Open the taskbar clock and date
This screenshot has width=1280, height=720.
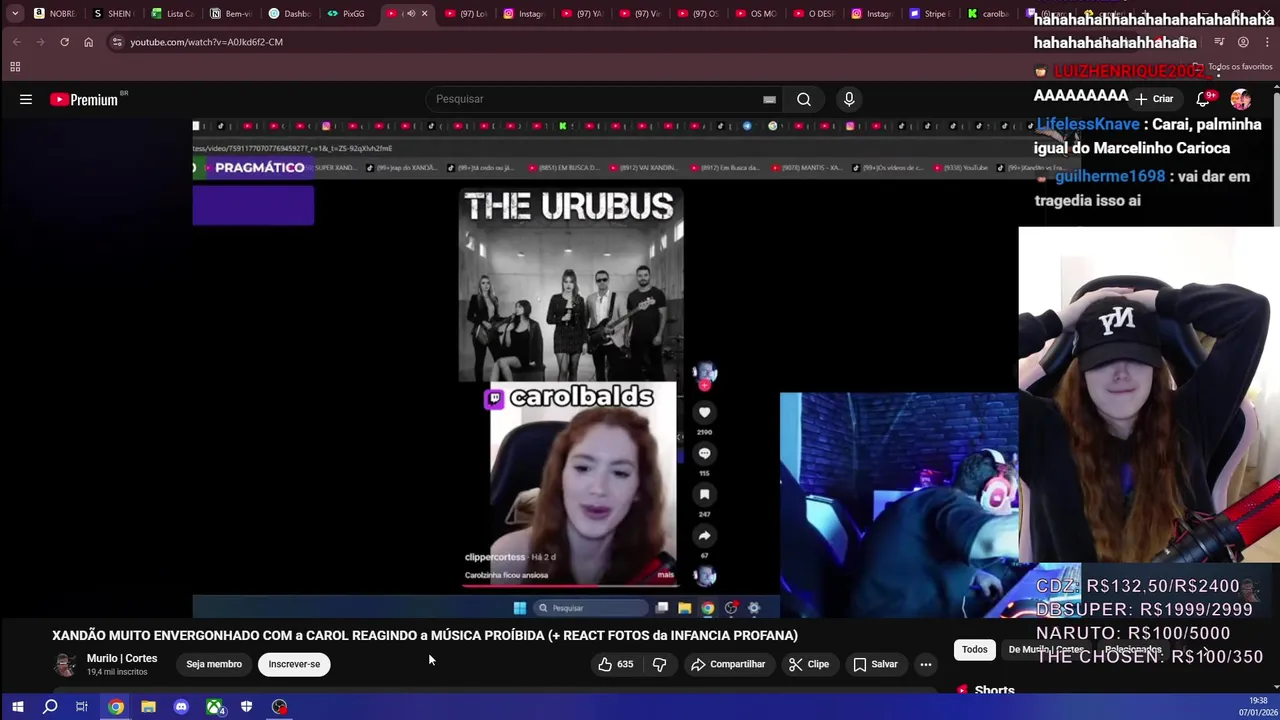coord(1257,707)
